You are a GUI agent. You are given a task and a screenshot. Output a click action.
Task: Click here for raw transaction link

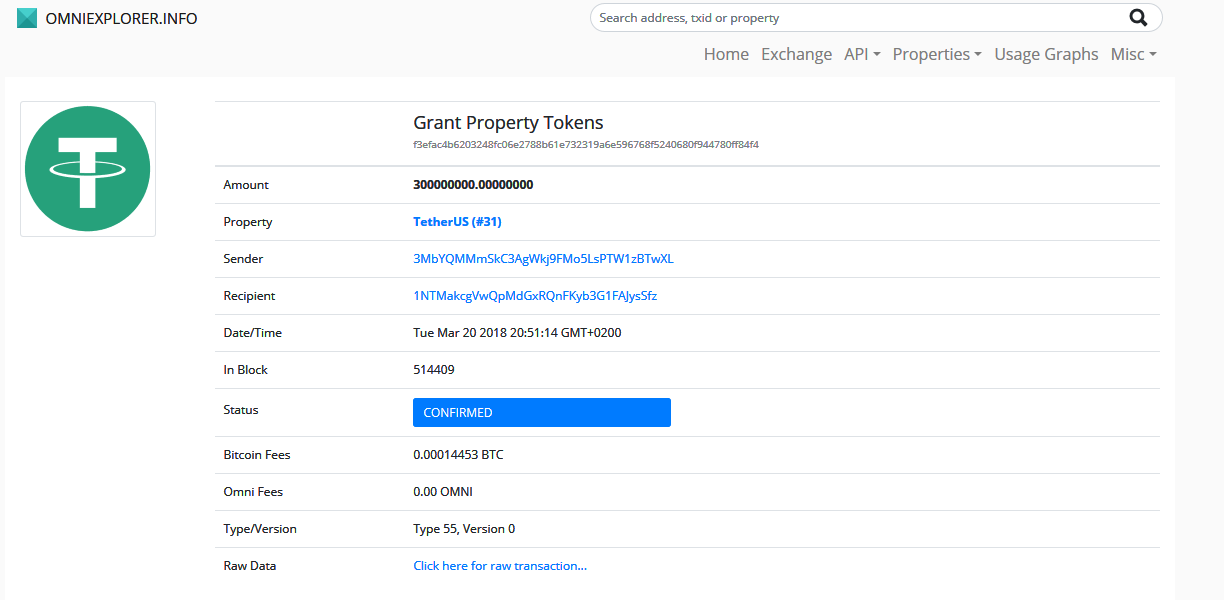[x=500, y=566]
